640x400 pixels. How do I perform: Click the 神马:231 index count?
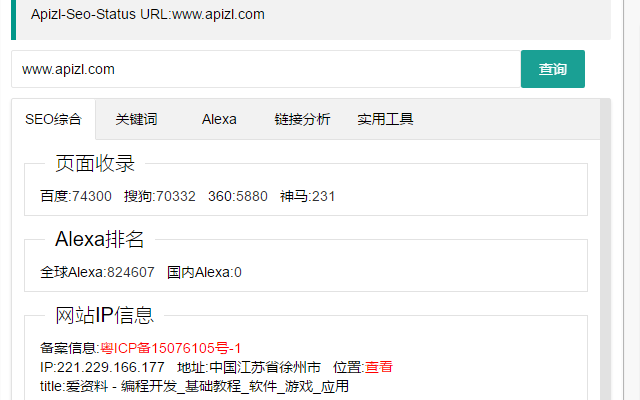tap(307, 196)
